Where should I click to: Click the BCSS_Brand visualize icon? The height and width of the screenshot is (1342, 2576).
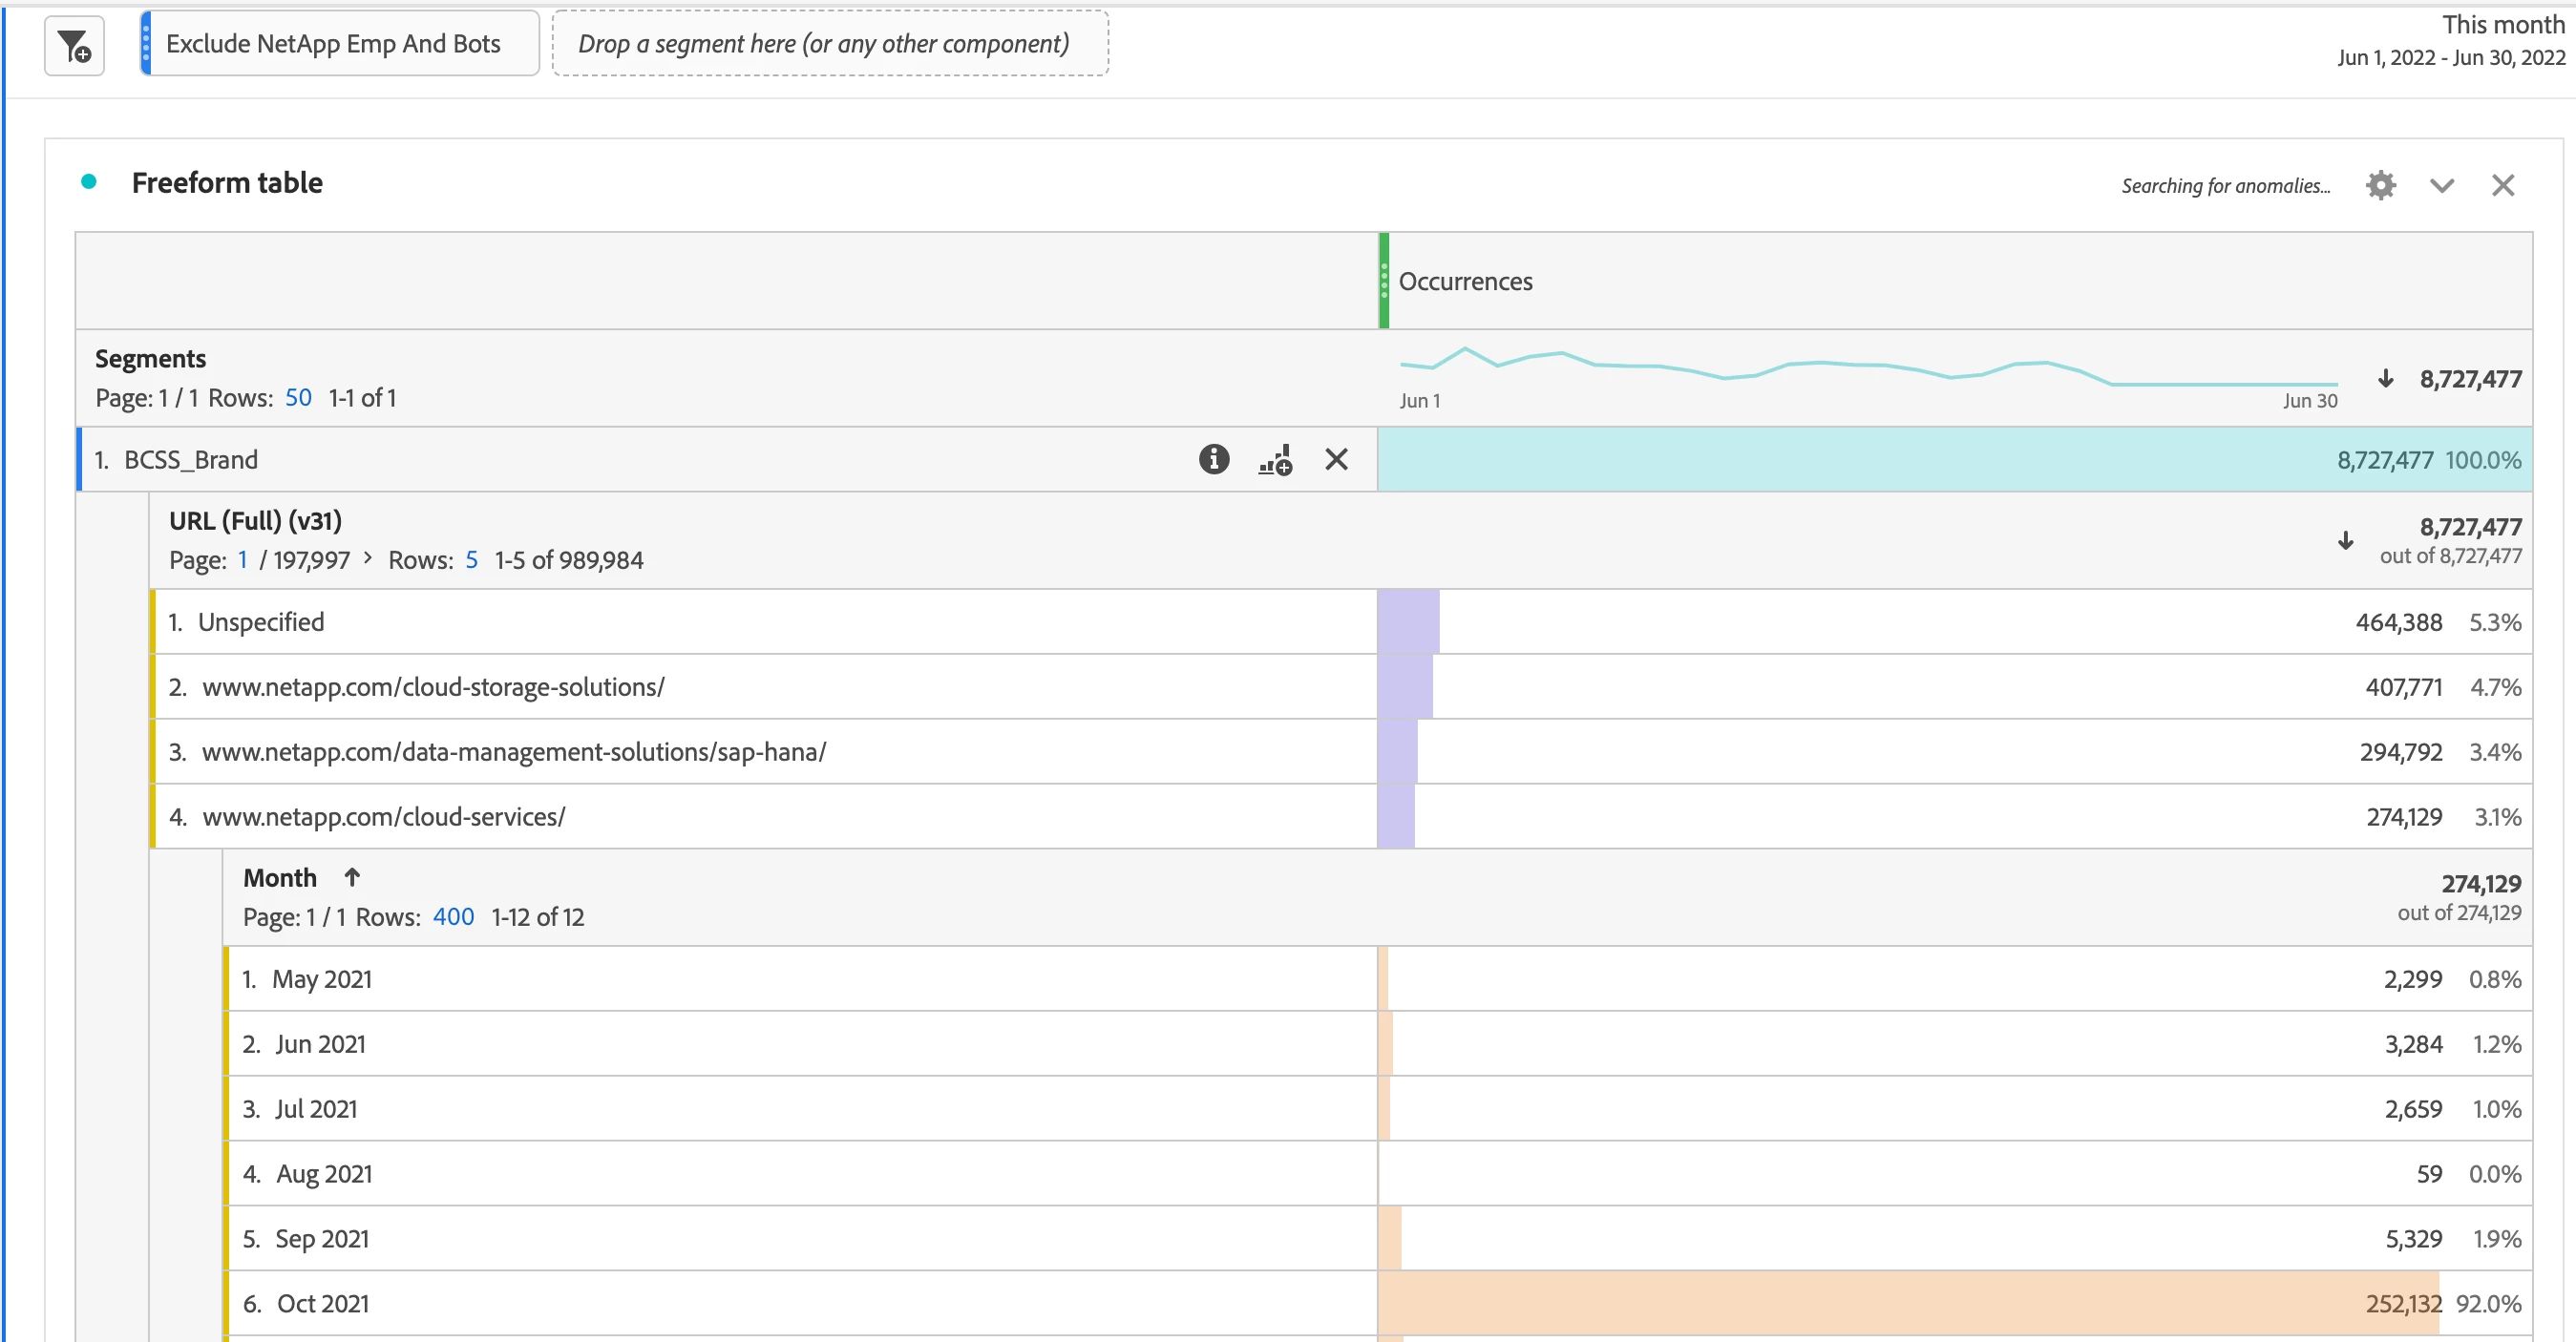[x=1275, y=460]
